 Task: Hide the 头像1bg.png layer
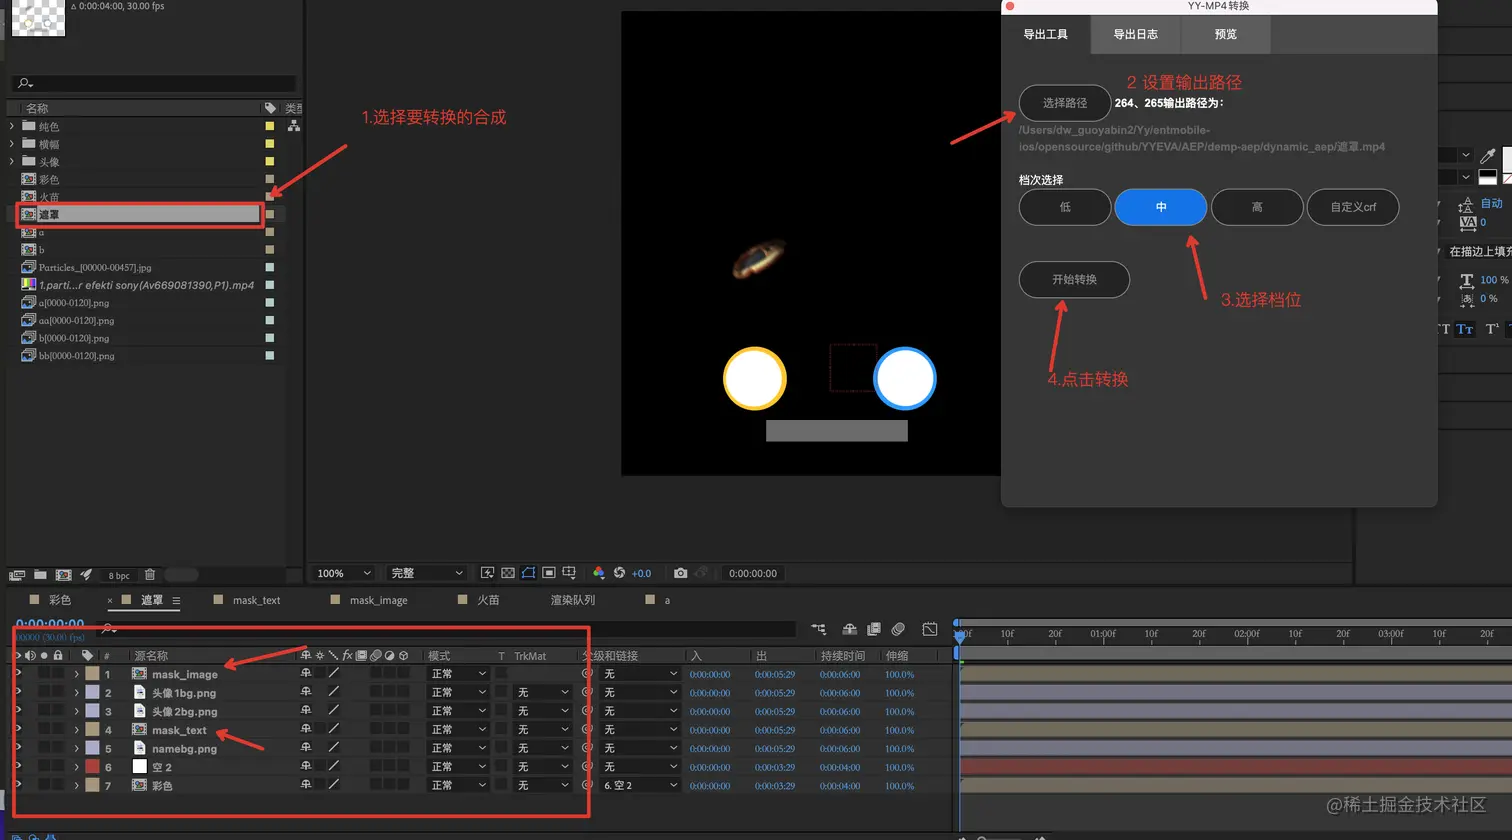[17, 692]
